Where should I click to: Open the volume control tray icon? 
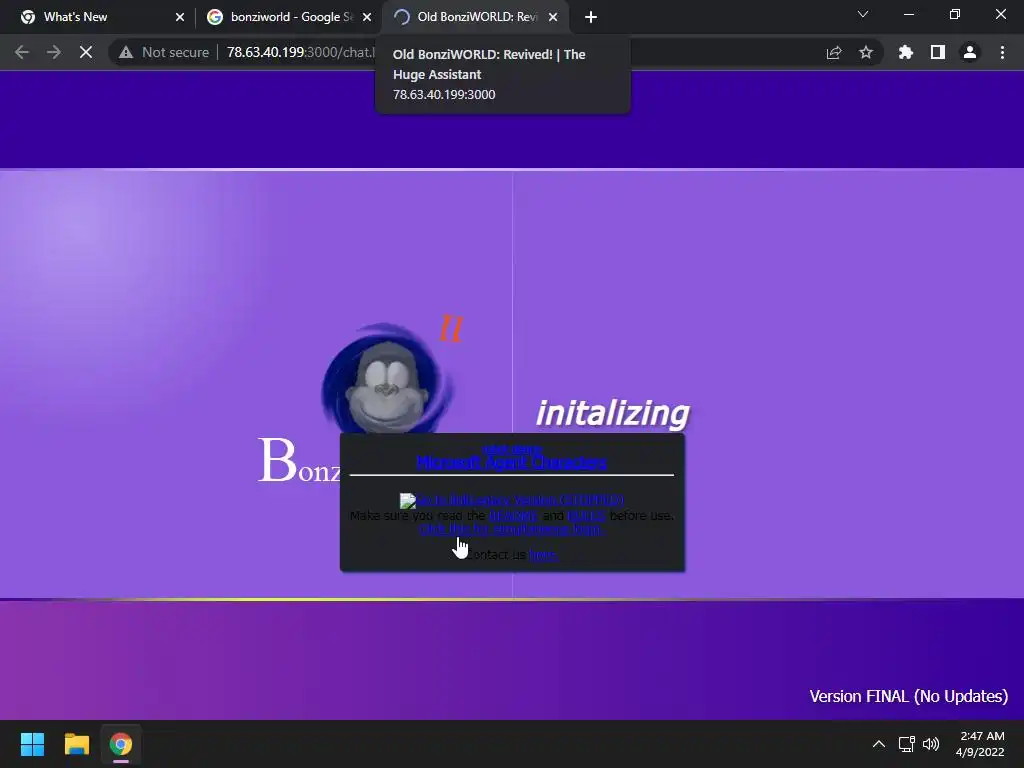[931, 744]
